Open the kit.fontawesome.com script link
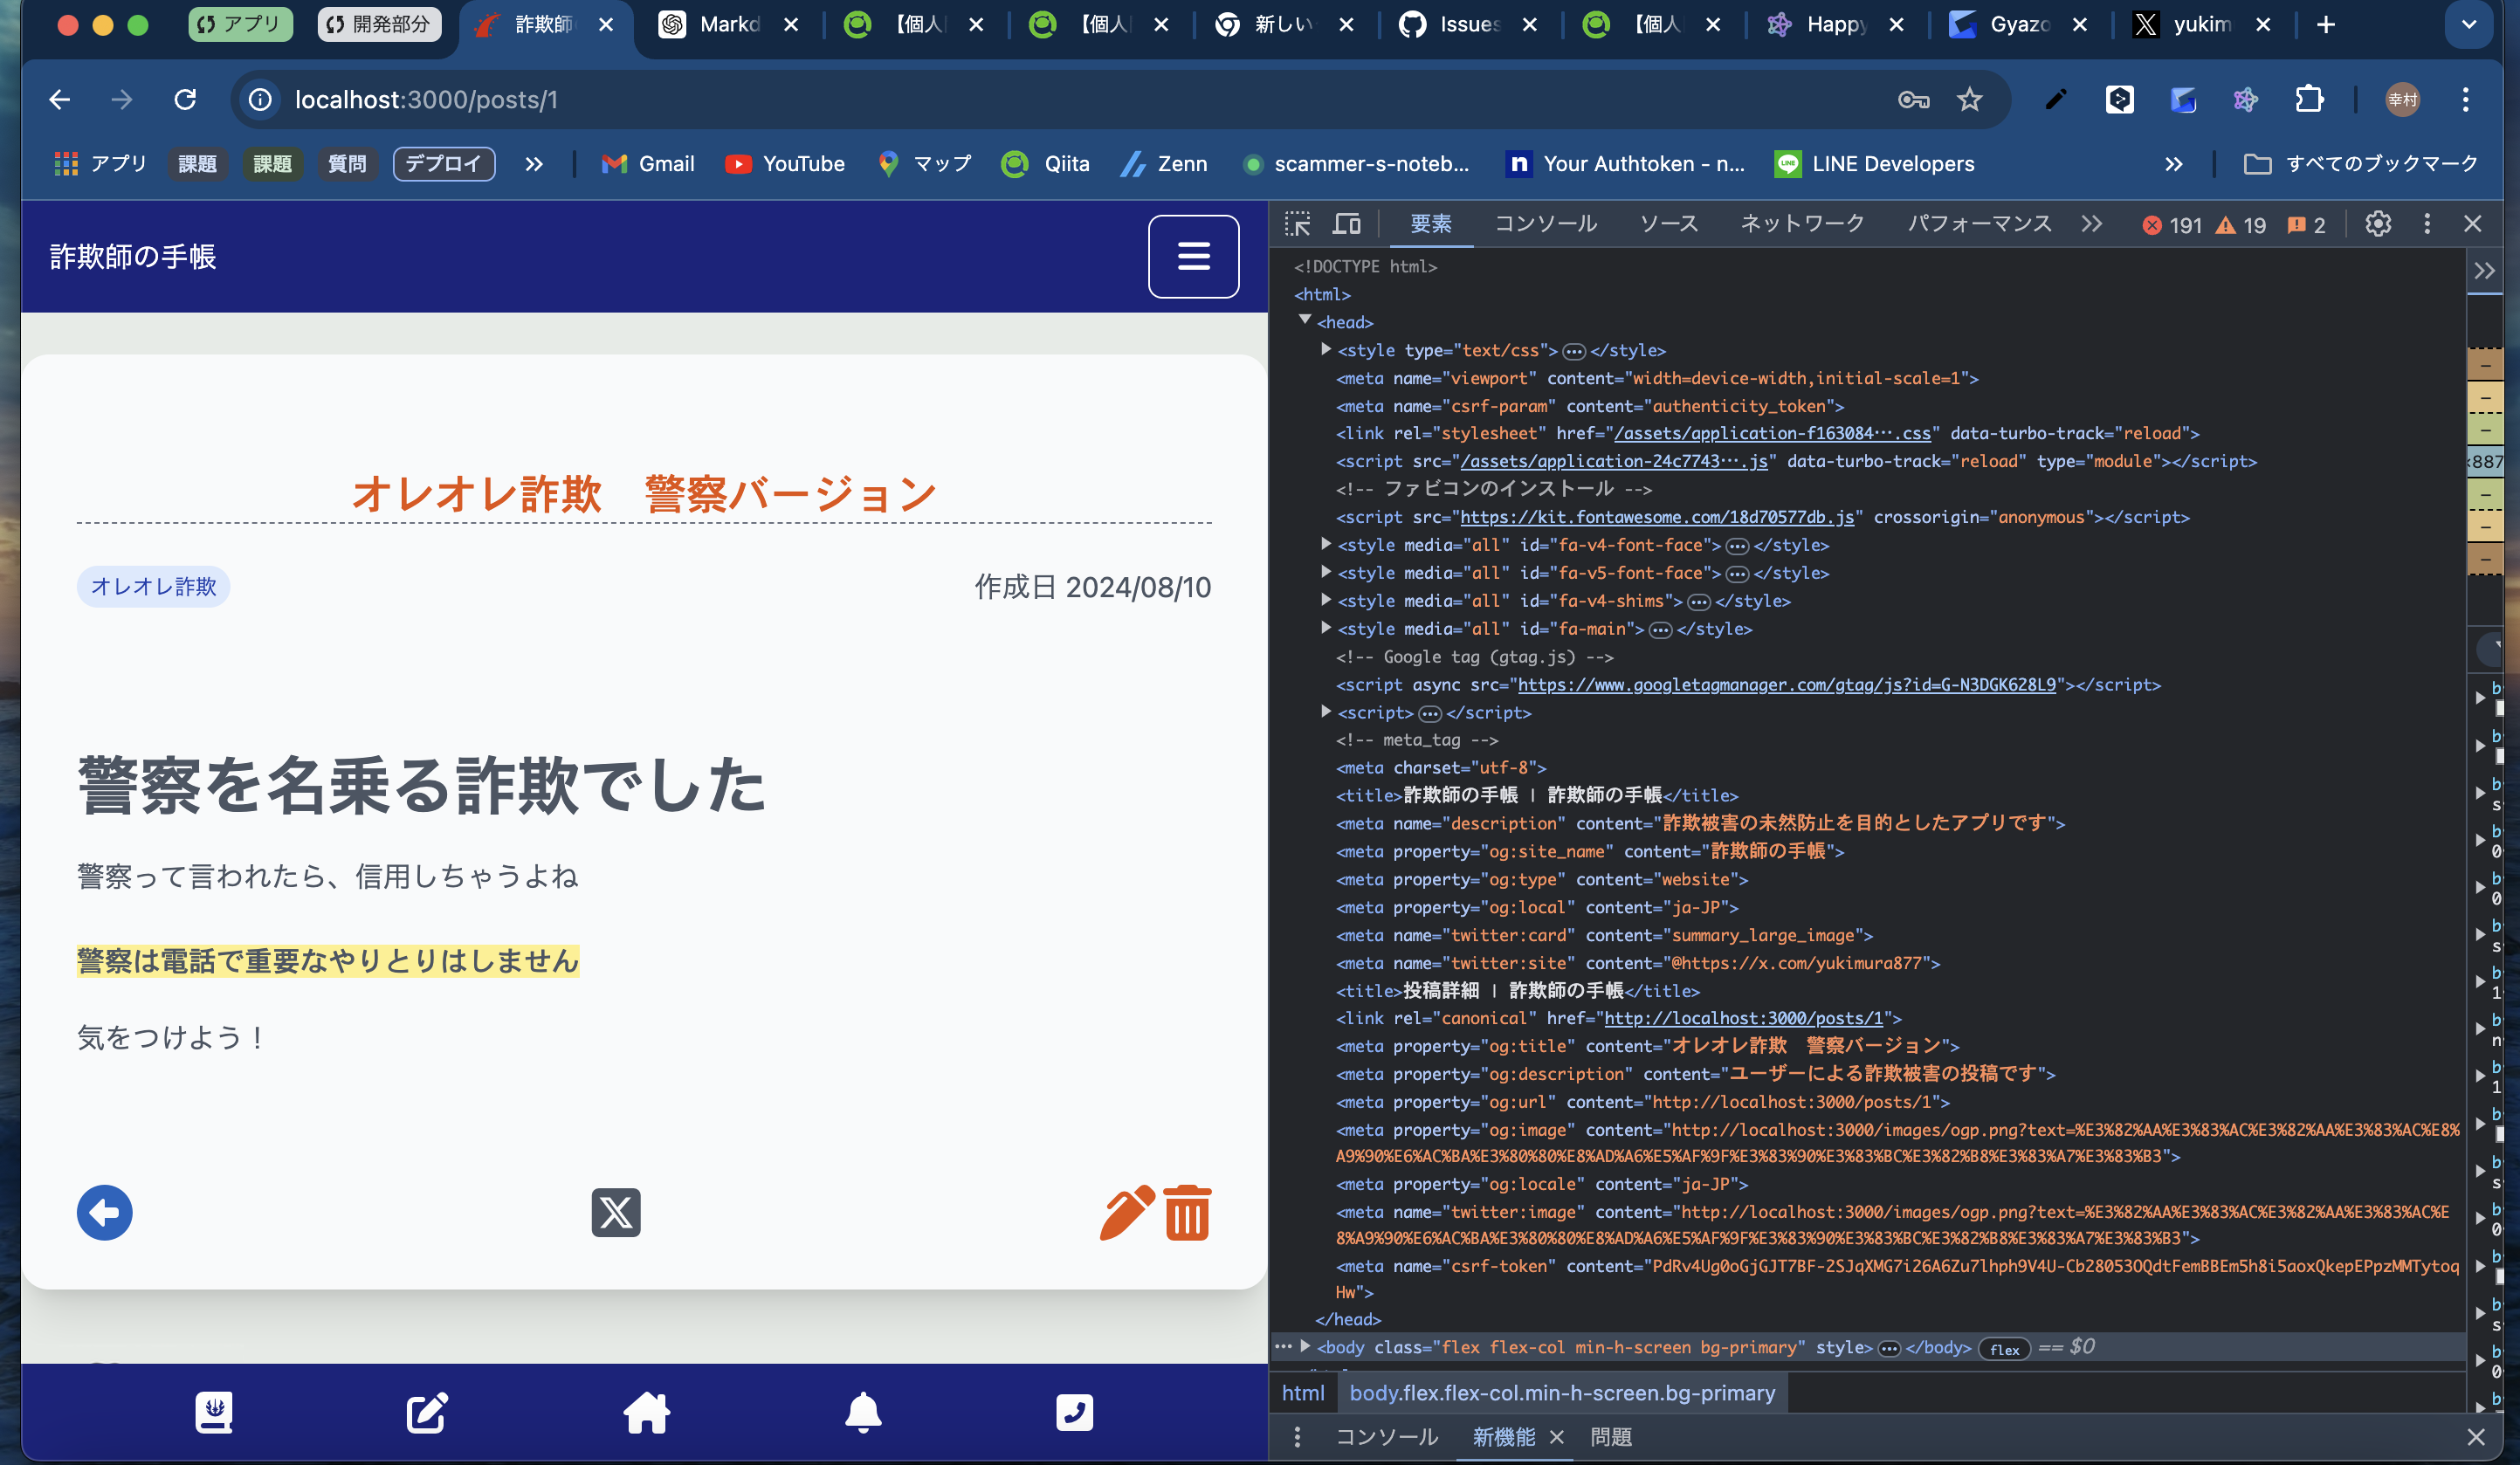Image resolution: width=2520 pixels, height=1465 pixels. [x=1657, y=517]
